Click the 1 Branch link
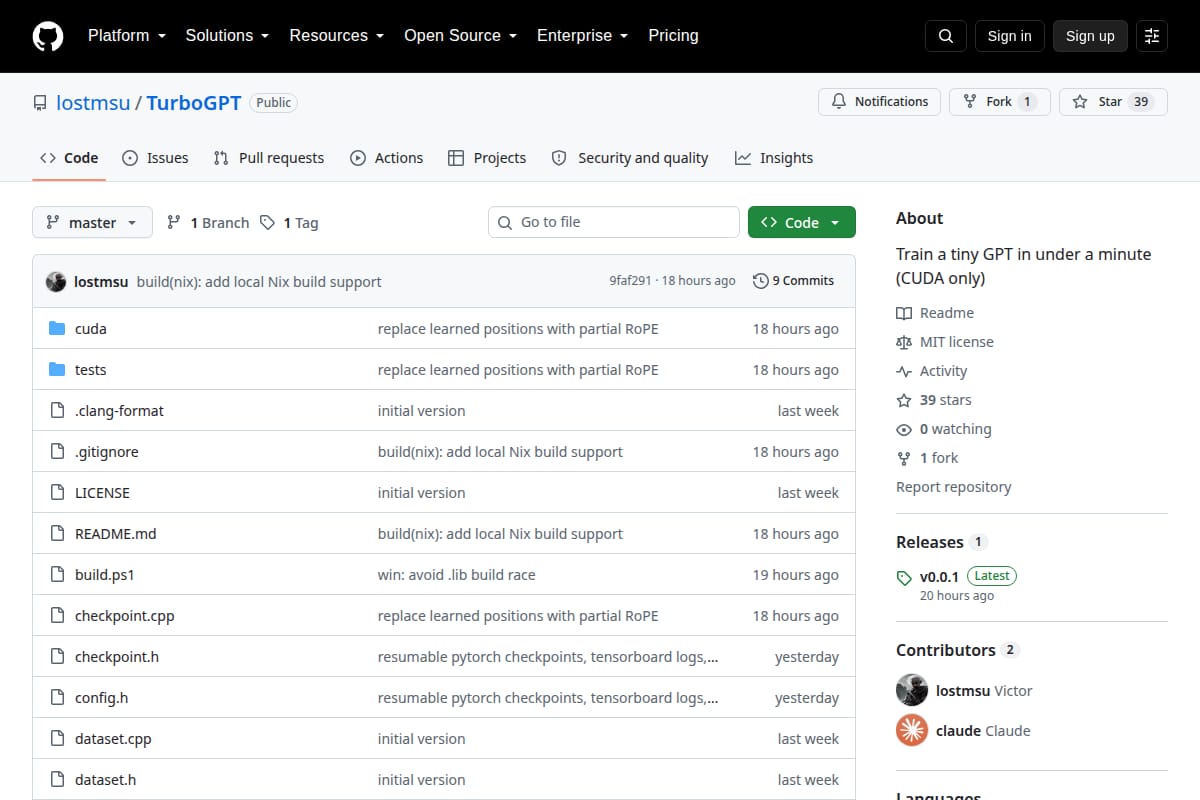1200x800 pixels. (208, 223)
